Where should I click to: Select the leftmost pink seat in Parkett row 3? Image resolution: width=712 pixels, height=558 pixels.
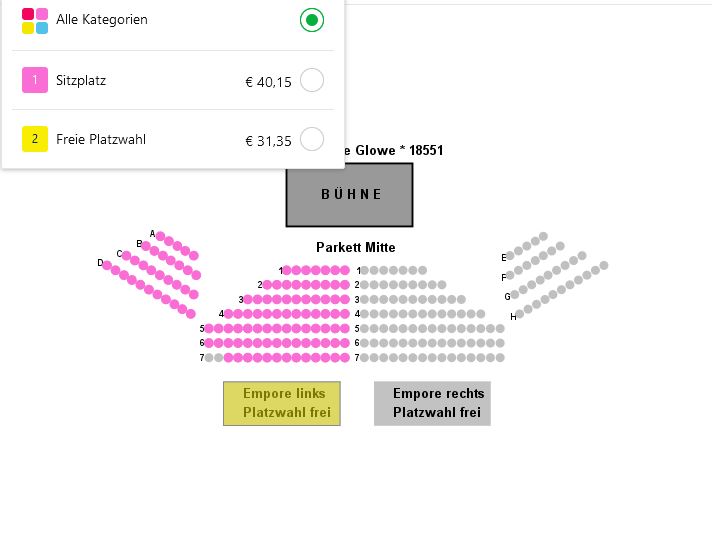tap(248, 300)
